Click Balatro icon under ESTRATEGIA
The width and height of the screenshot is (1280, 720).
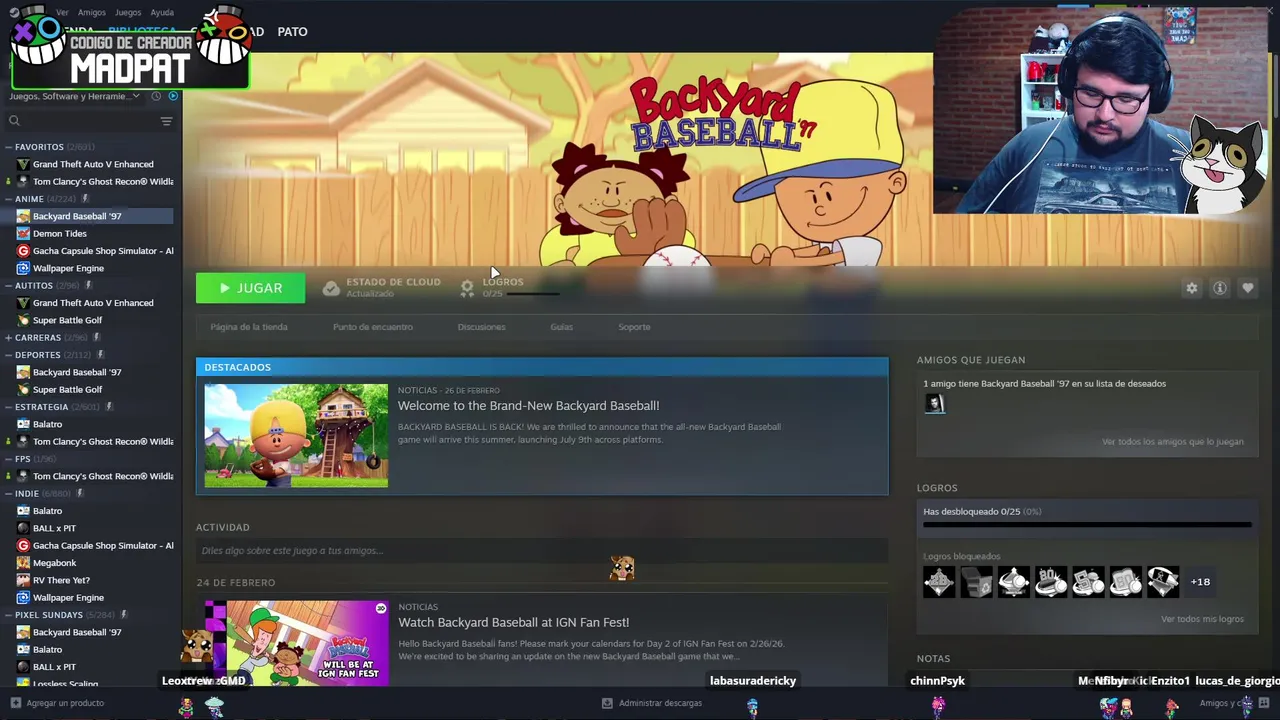23,424
